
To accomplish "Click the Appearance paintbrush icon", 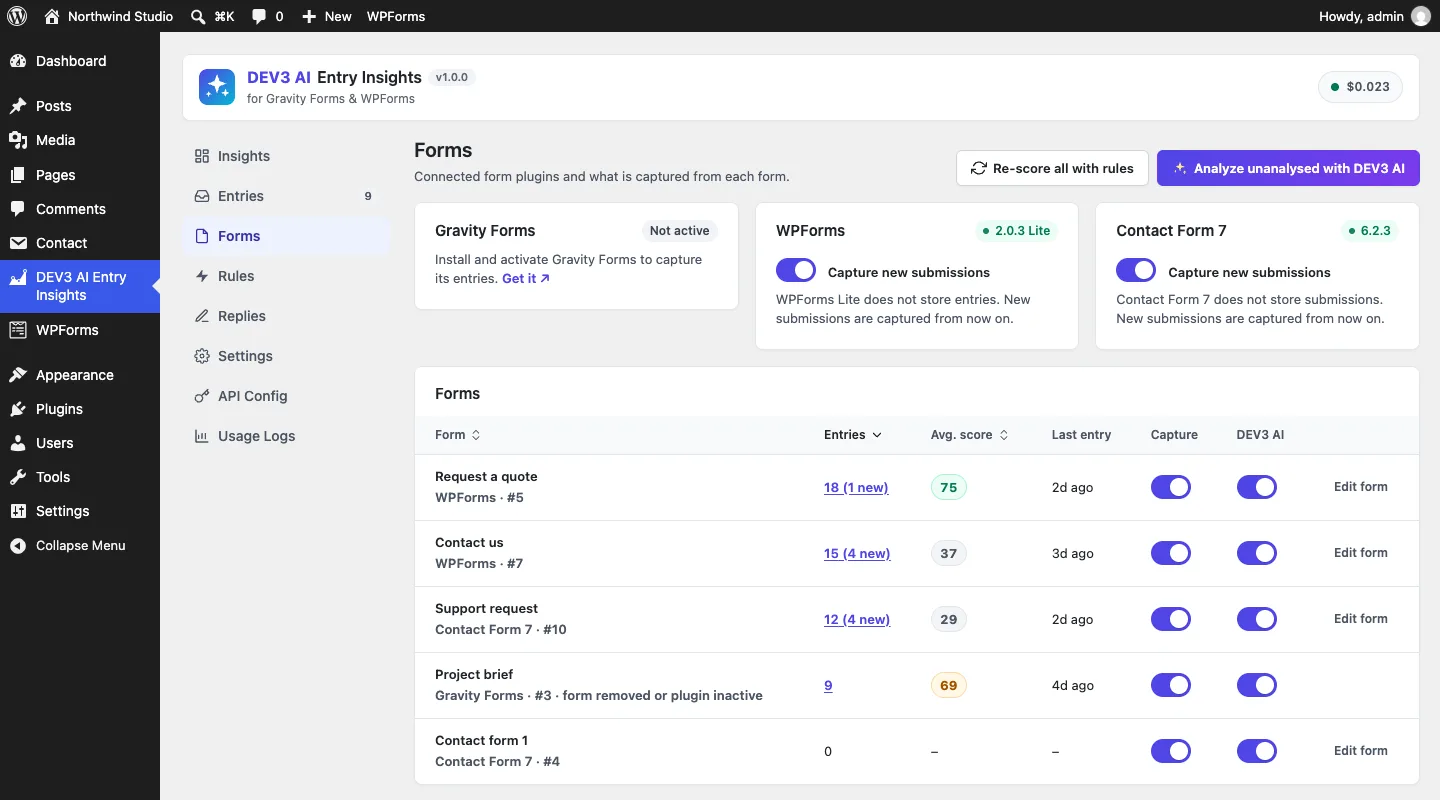I will tap(18, 375).
